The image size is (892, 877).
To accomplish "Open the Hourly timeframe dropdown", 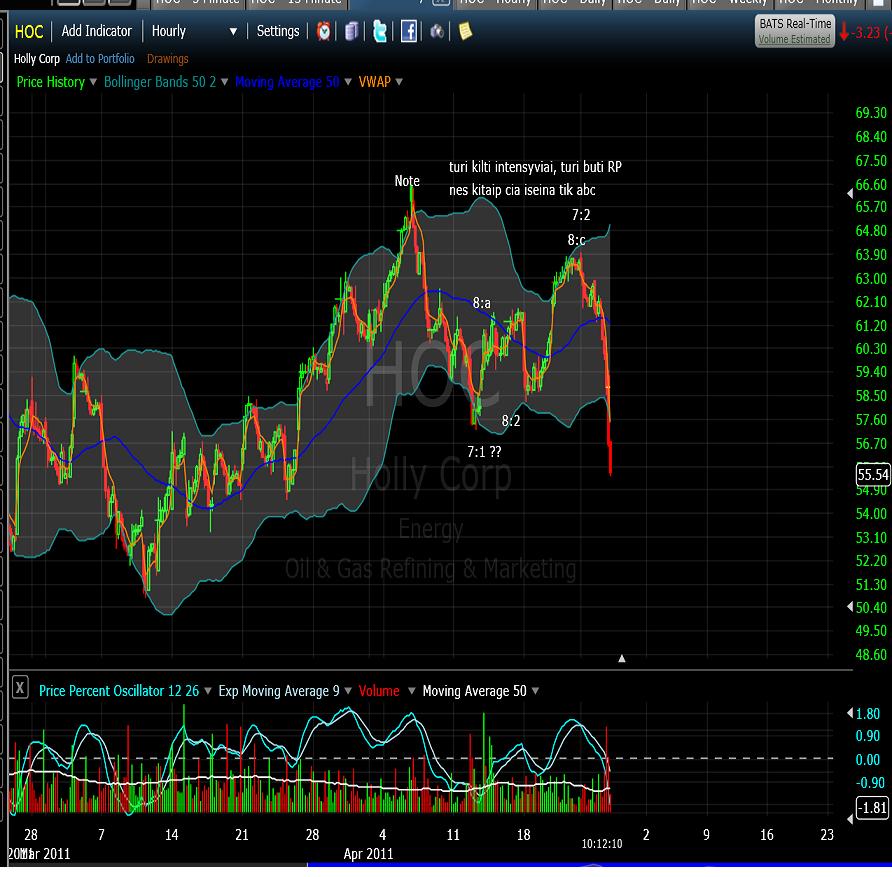I will coord(195,31).
